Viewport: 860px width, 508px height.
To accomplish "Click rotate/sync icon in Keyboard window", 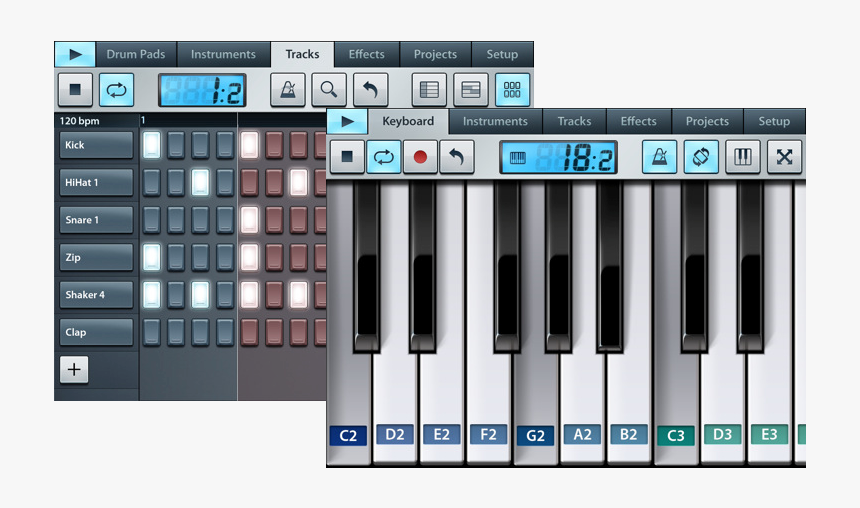I will pyautogui.click(x=701, y=157).
